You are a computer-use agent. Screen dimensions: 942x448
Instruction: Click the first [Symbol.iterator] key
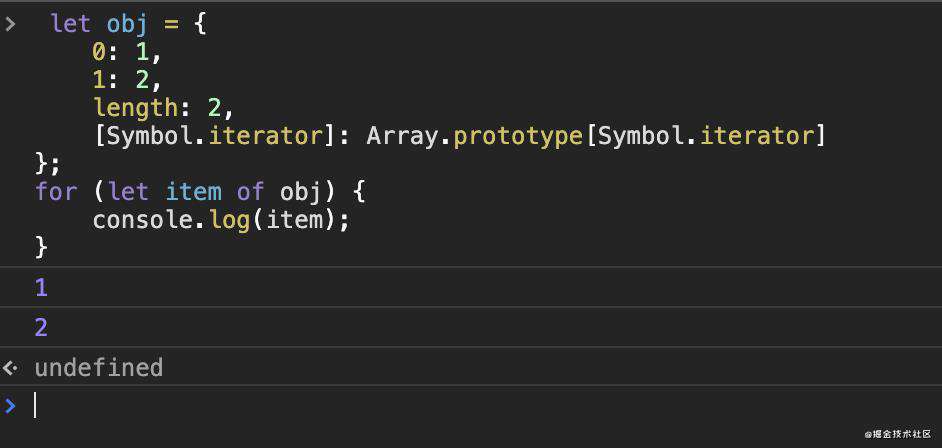pos(214,137)
